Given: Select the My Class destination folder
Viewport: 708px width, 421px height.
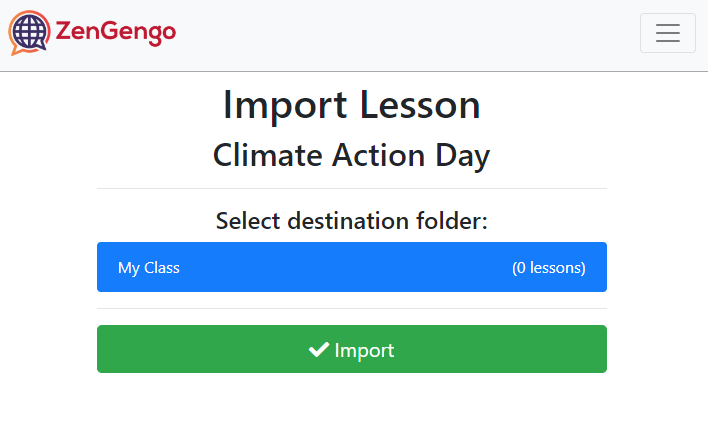Looking at the screenshot, I should (x=352, y=267).
